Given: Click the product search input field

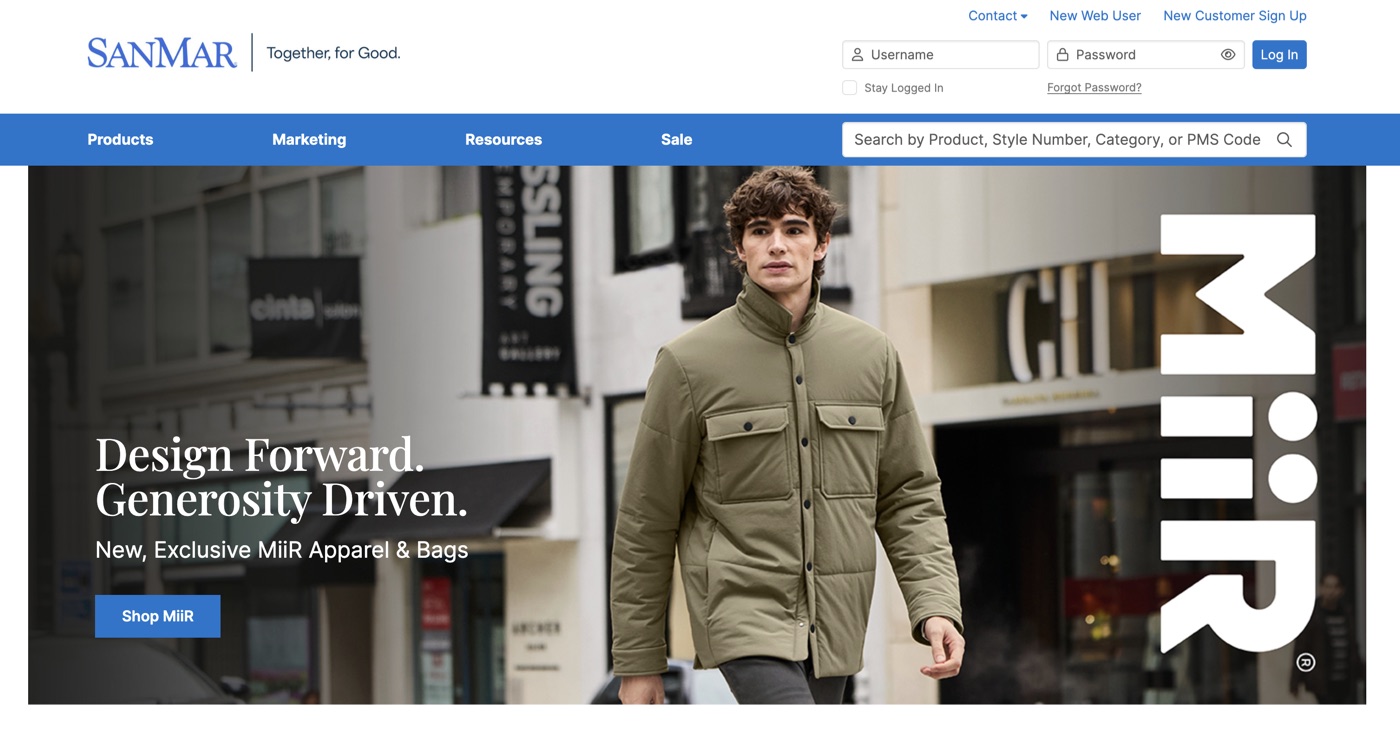Looking at the screenshot, I should pos(1074,140).
